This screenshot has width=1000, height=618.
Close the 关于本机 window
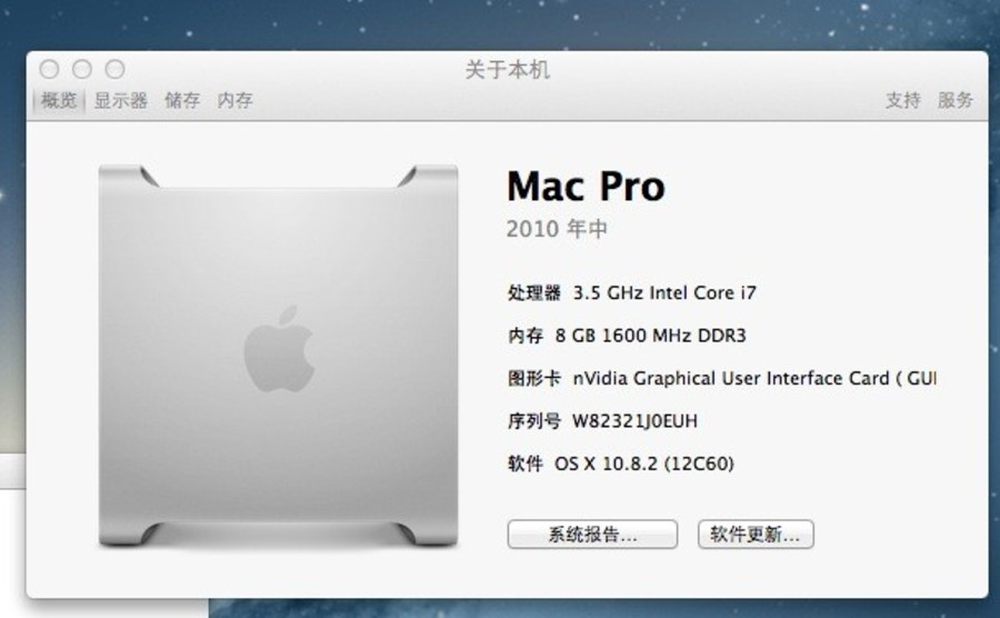click(x=49, y=69)
